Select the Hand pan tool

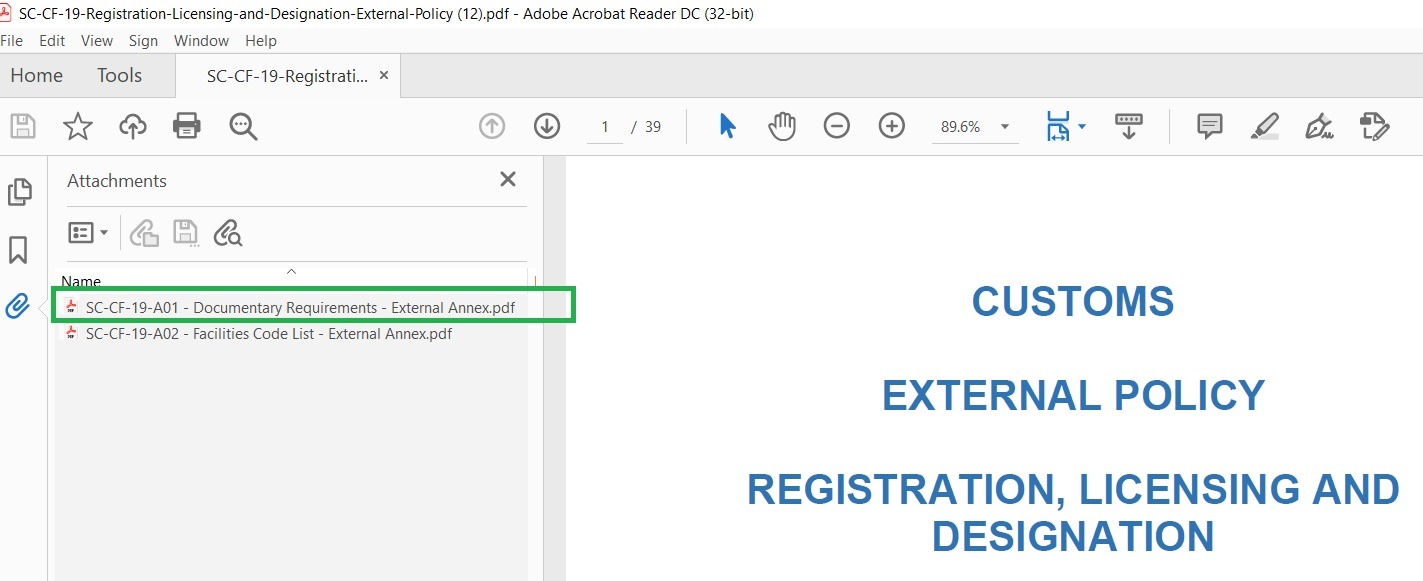[x=782, y=126]
